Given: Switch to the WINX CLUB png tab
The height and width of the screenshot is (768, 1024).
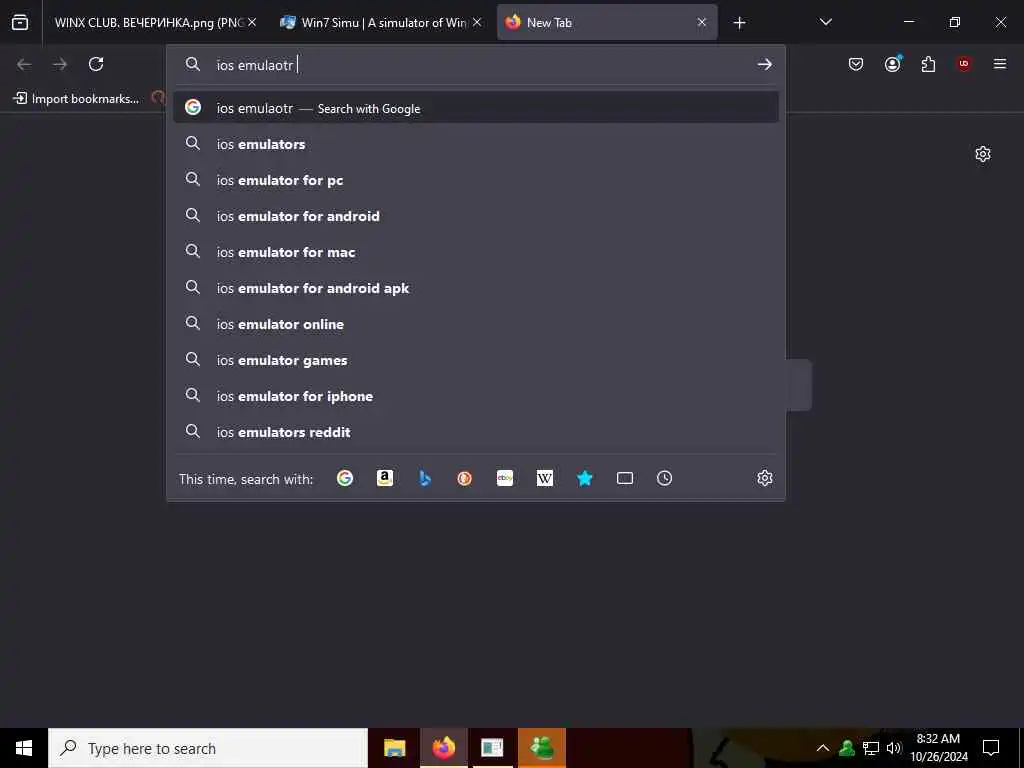Looking at the screenshot, I should [x=155, y=22].
